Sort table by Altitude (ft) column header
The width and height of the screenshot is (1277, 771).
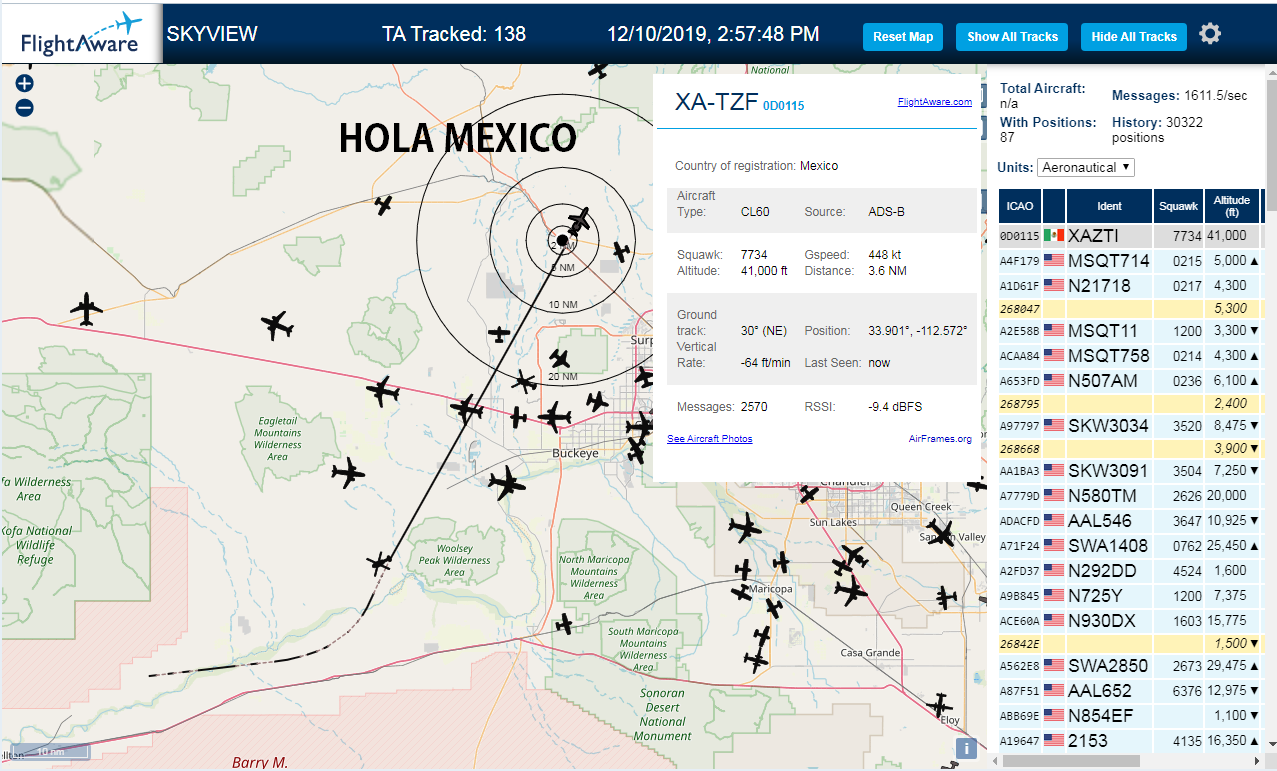1232,206
